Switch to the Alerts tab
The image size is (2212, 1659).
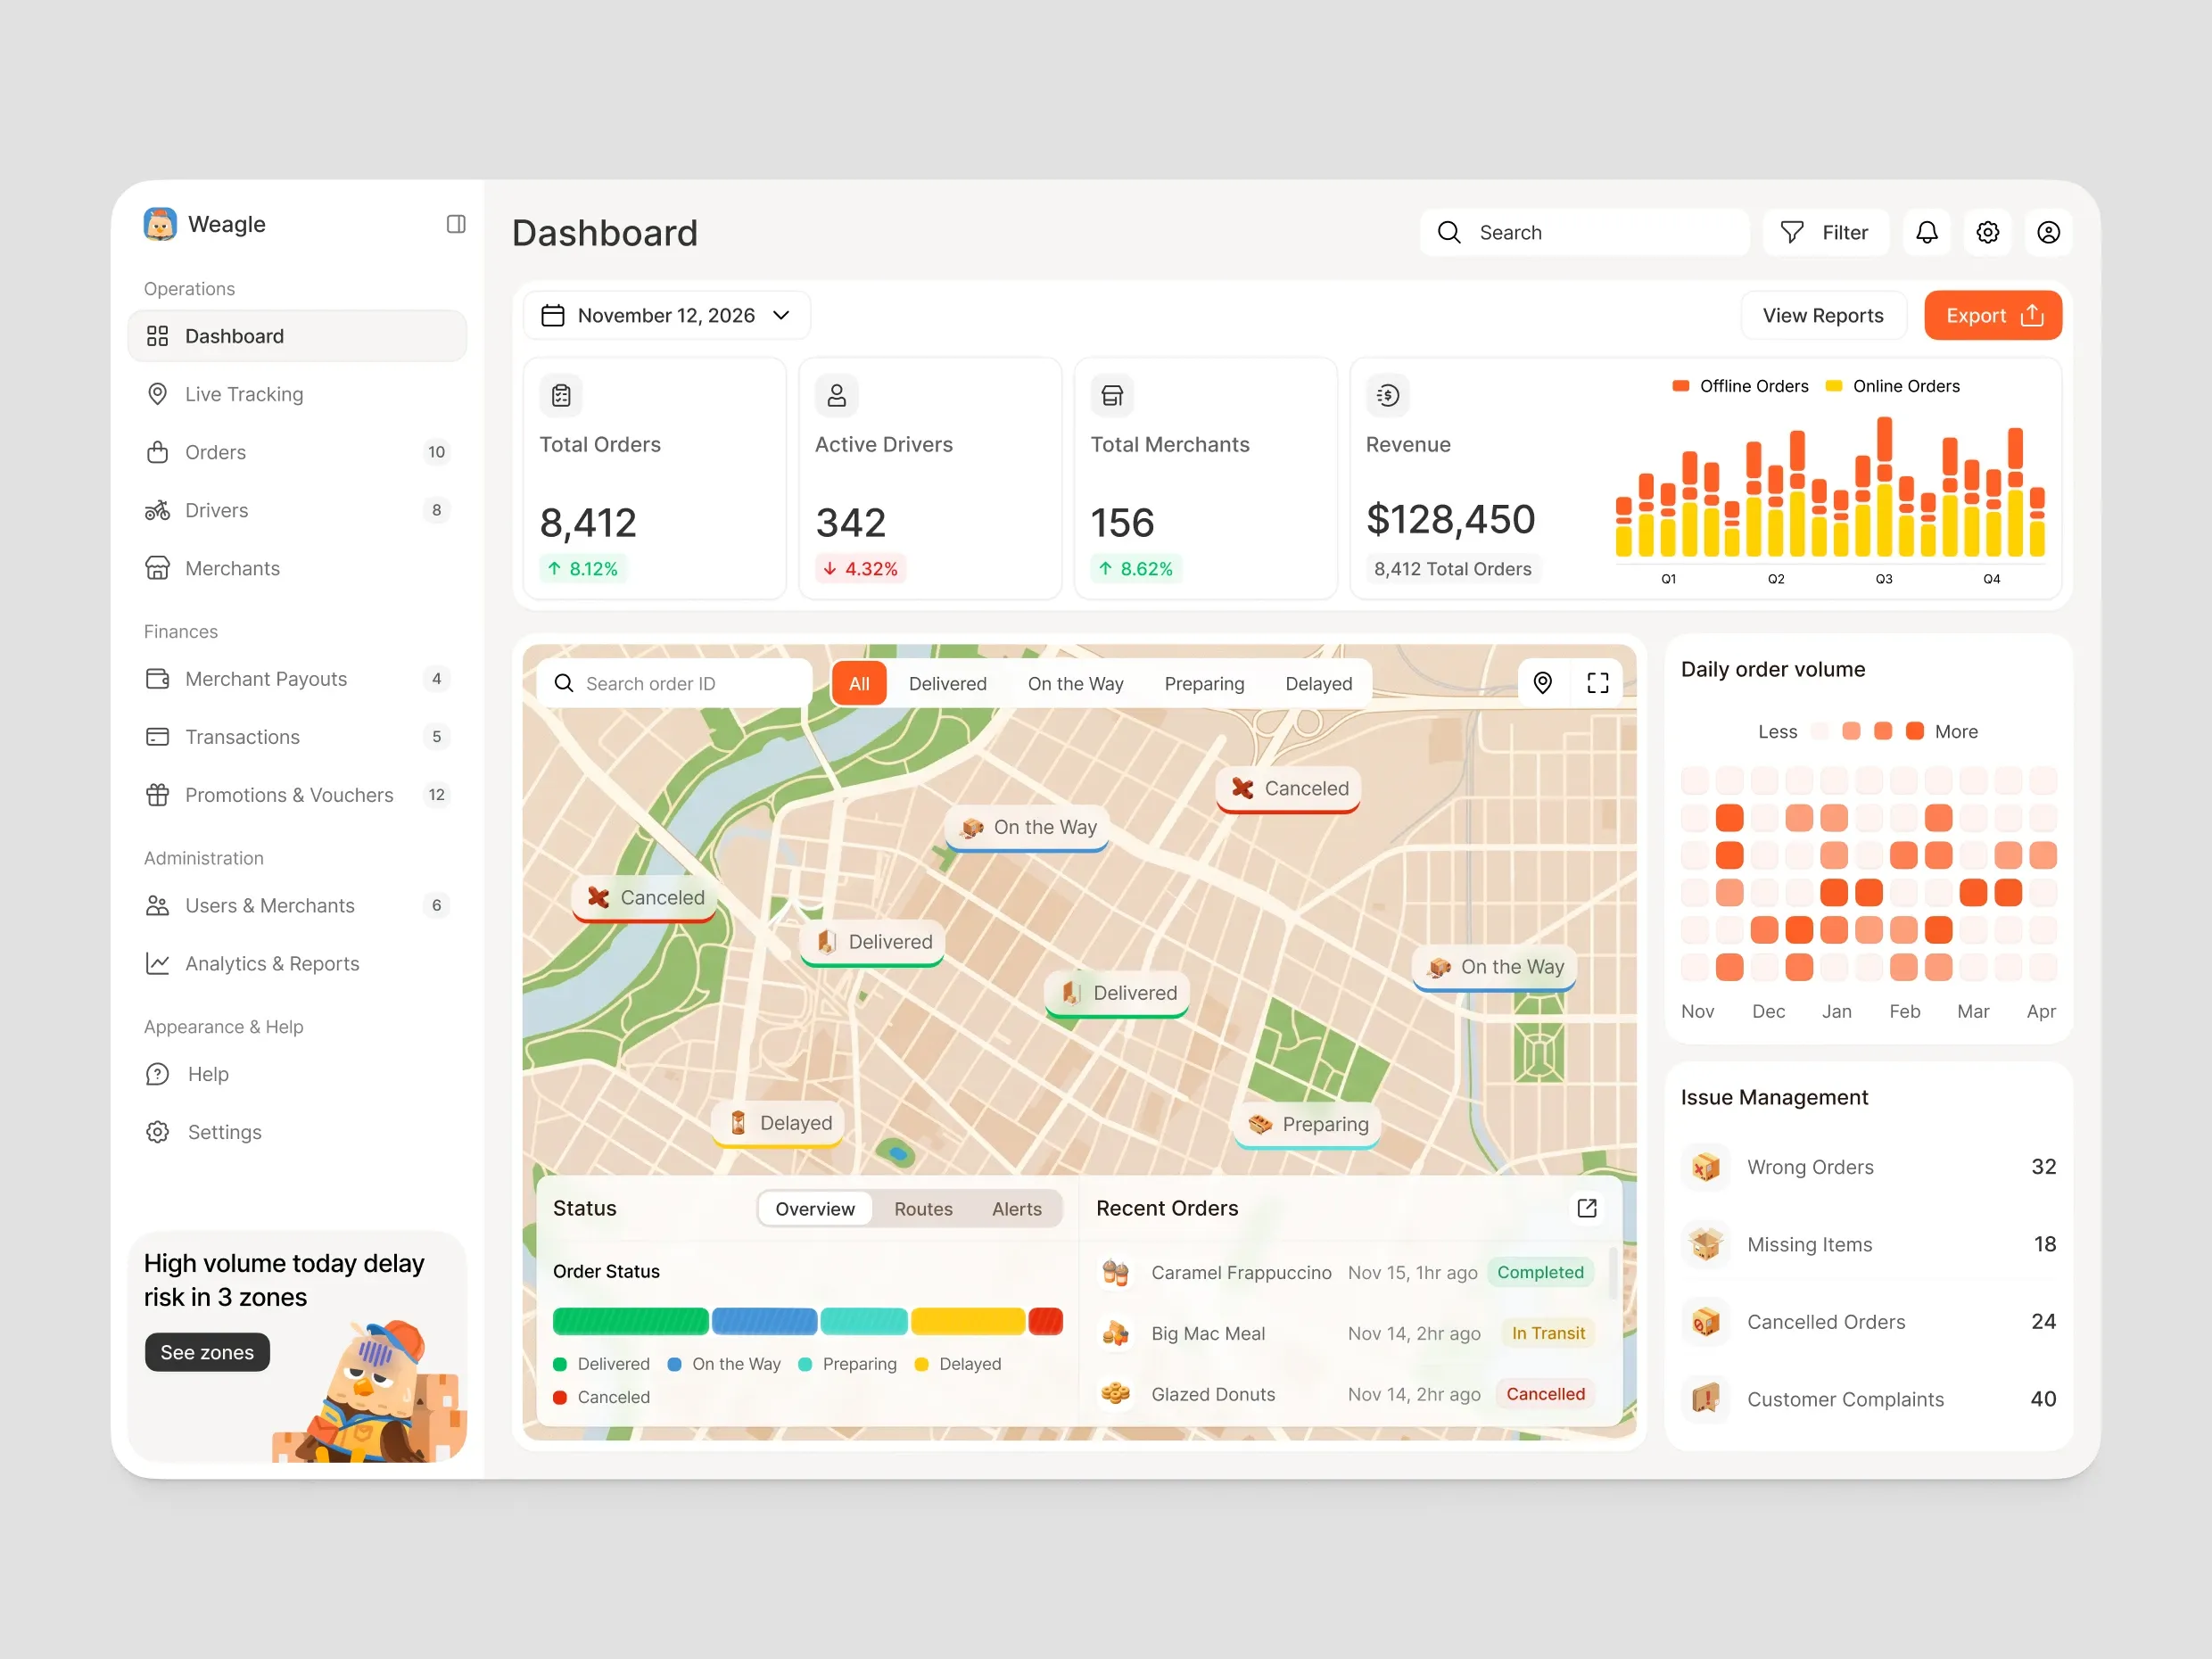(1016, 1209)
